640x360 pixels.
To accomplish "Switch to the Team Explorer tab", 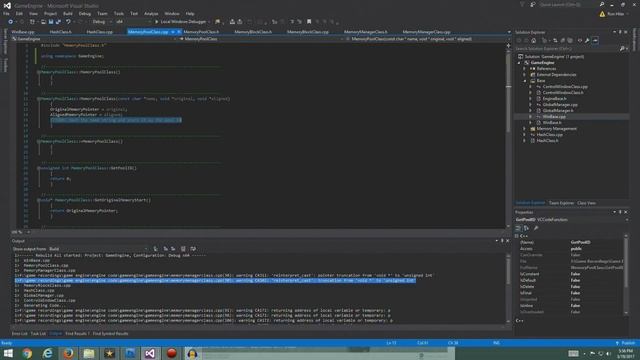I will (561, 203).
